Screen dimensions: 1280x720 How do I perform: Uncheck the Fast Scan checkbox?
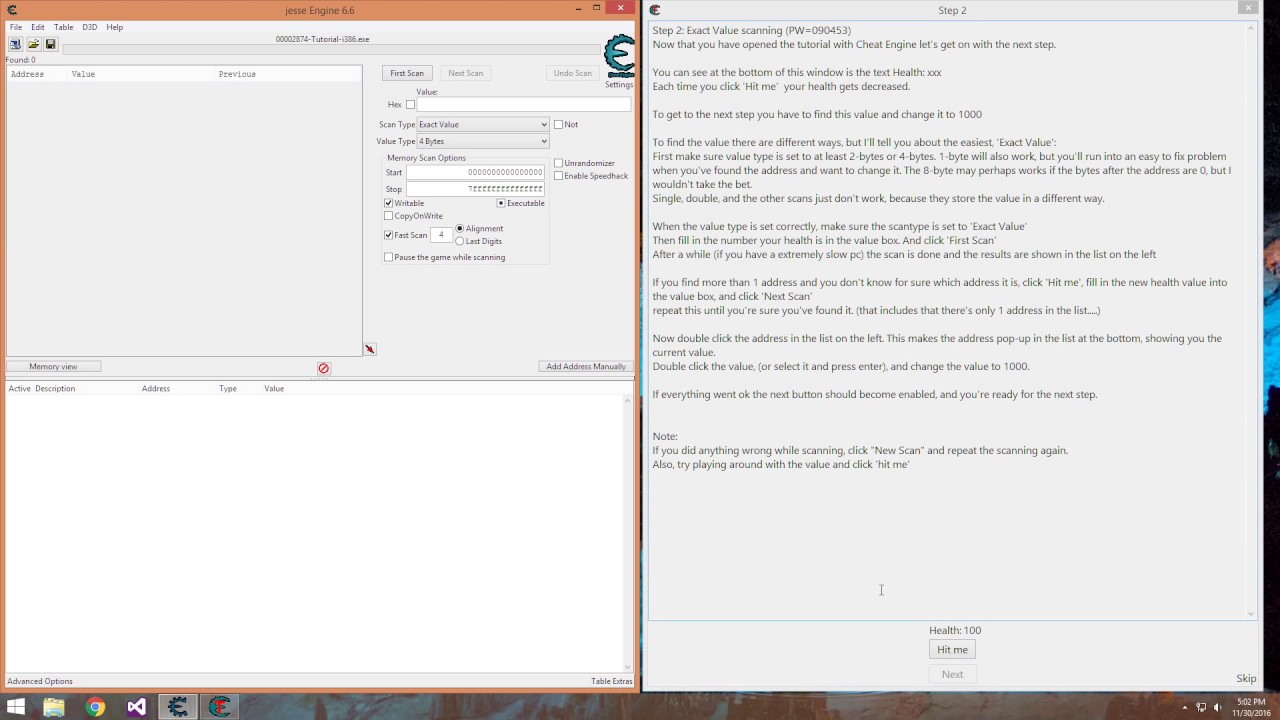388,235
